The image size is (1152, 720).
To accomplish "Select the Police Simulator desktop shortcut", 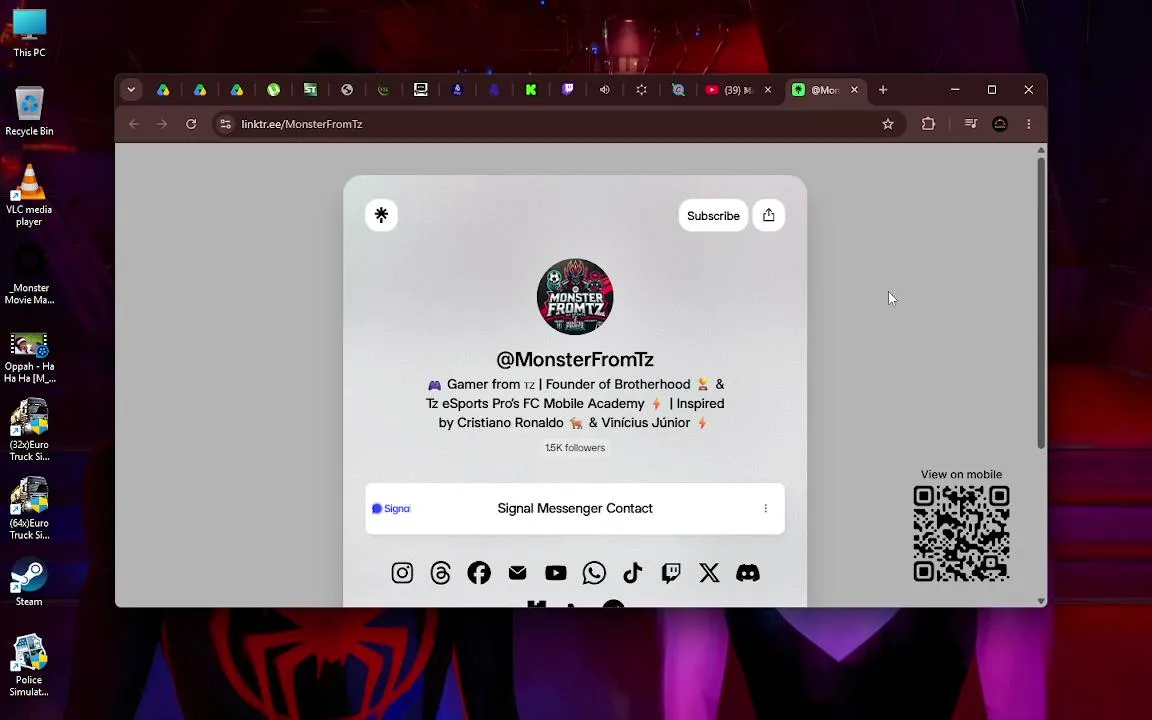I will tap(29, 665).
